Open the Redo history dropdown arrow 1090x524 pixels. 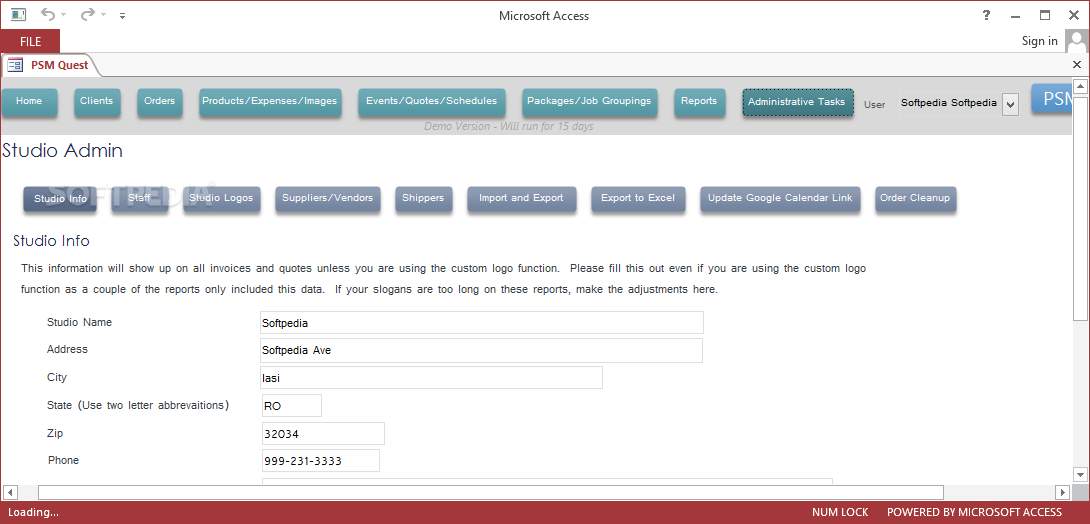[103, 15]
